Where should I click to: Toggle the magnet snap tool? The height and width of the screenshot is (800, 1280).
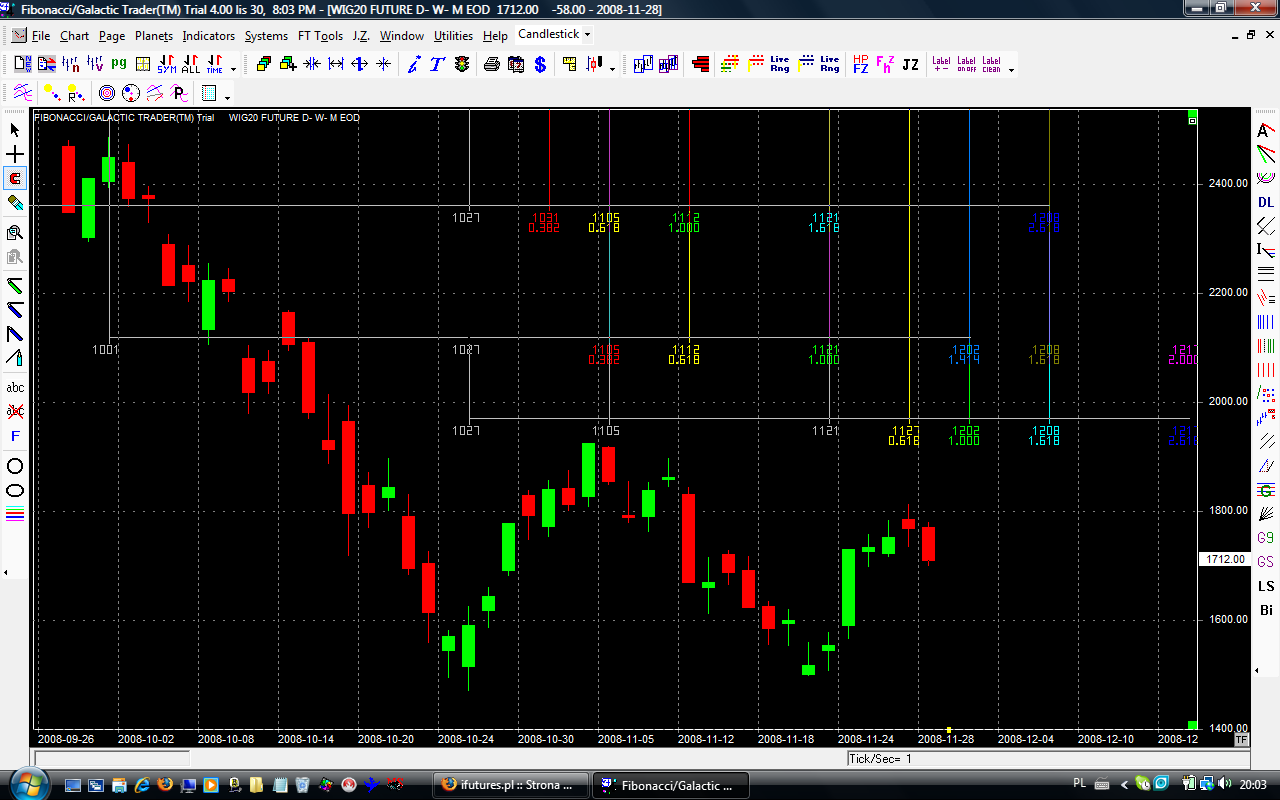pyautogui.click(x=15, y=179)
